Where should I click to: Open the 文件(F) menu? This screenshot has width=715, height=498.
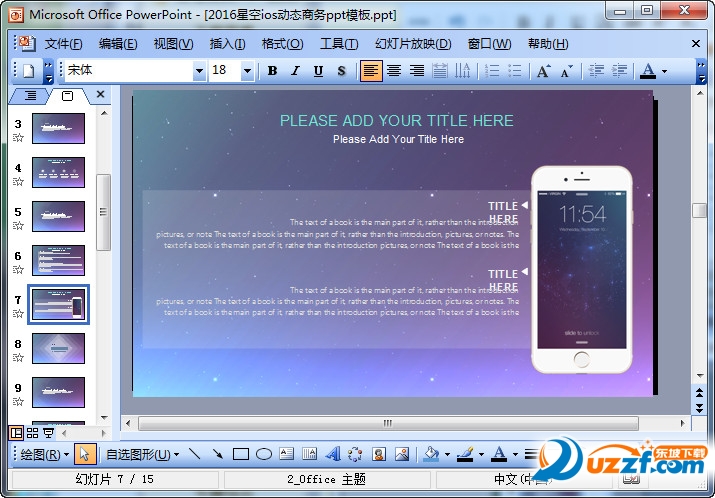63,44
